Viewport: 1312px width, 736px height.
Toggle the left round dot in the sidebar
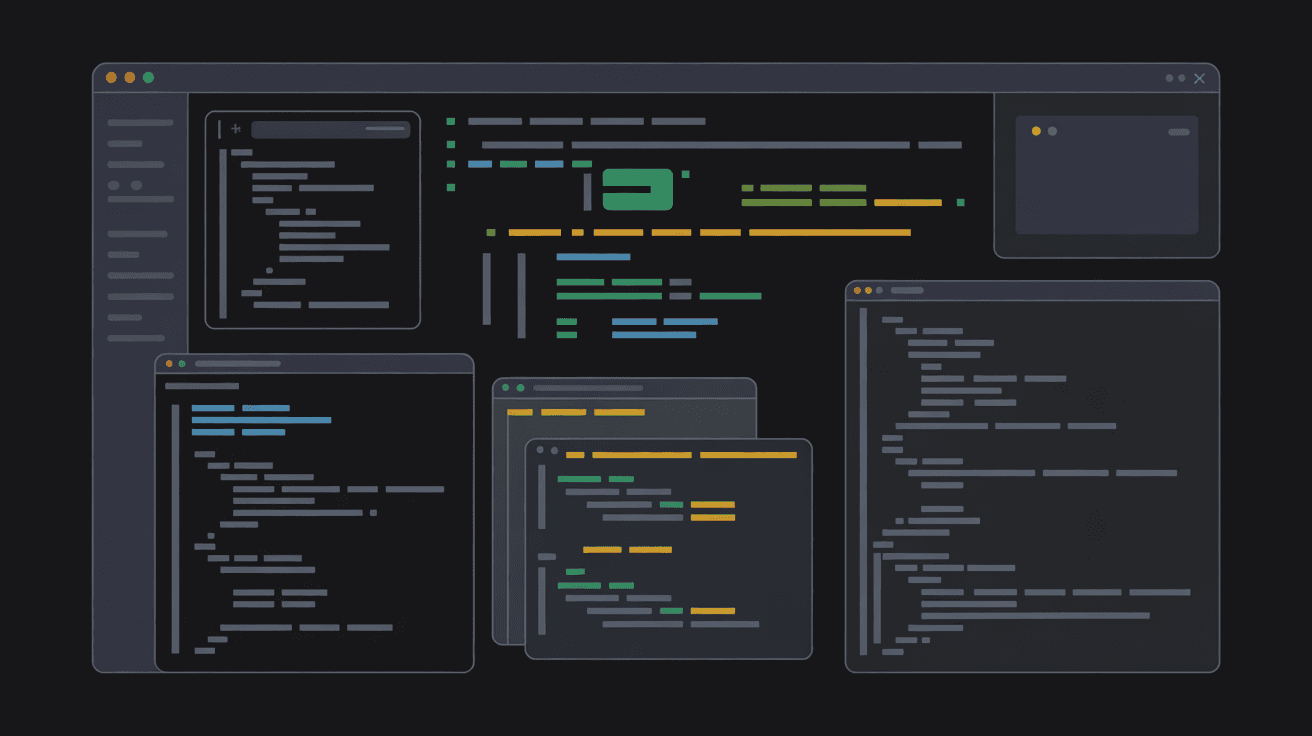(x=113, y=185)
